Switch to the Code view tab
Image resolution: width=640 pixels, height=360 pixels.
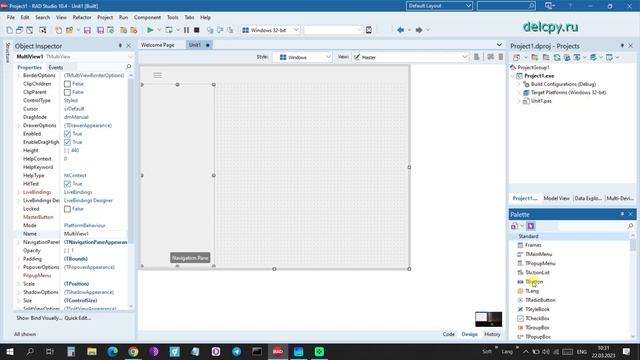click(x=449, y=334)
